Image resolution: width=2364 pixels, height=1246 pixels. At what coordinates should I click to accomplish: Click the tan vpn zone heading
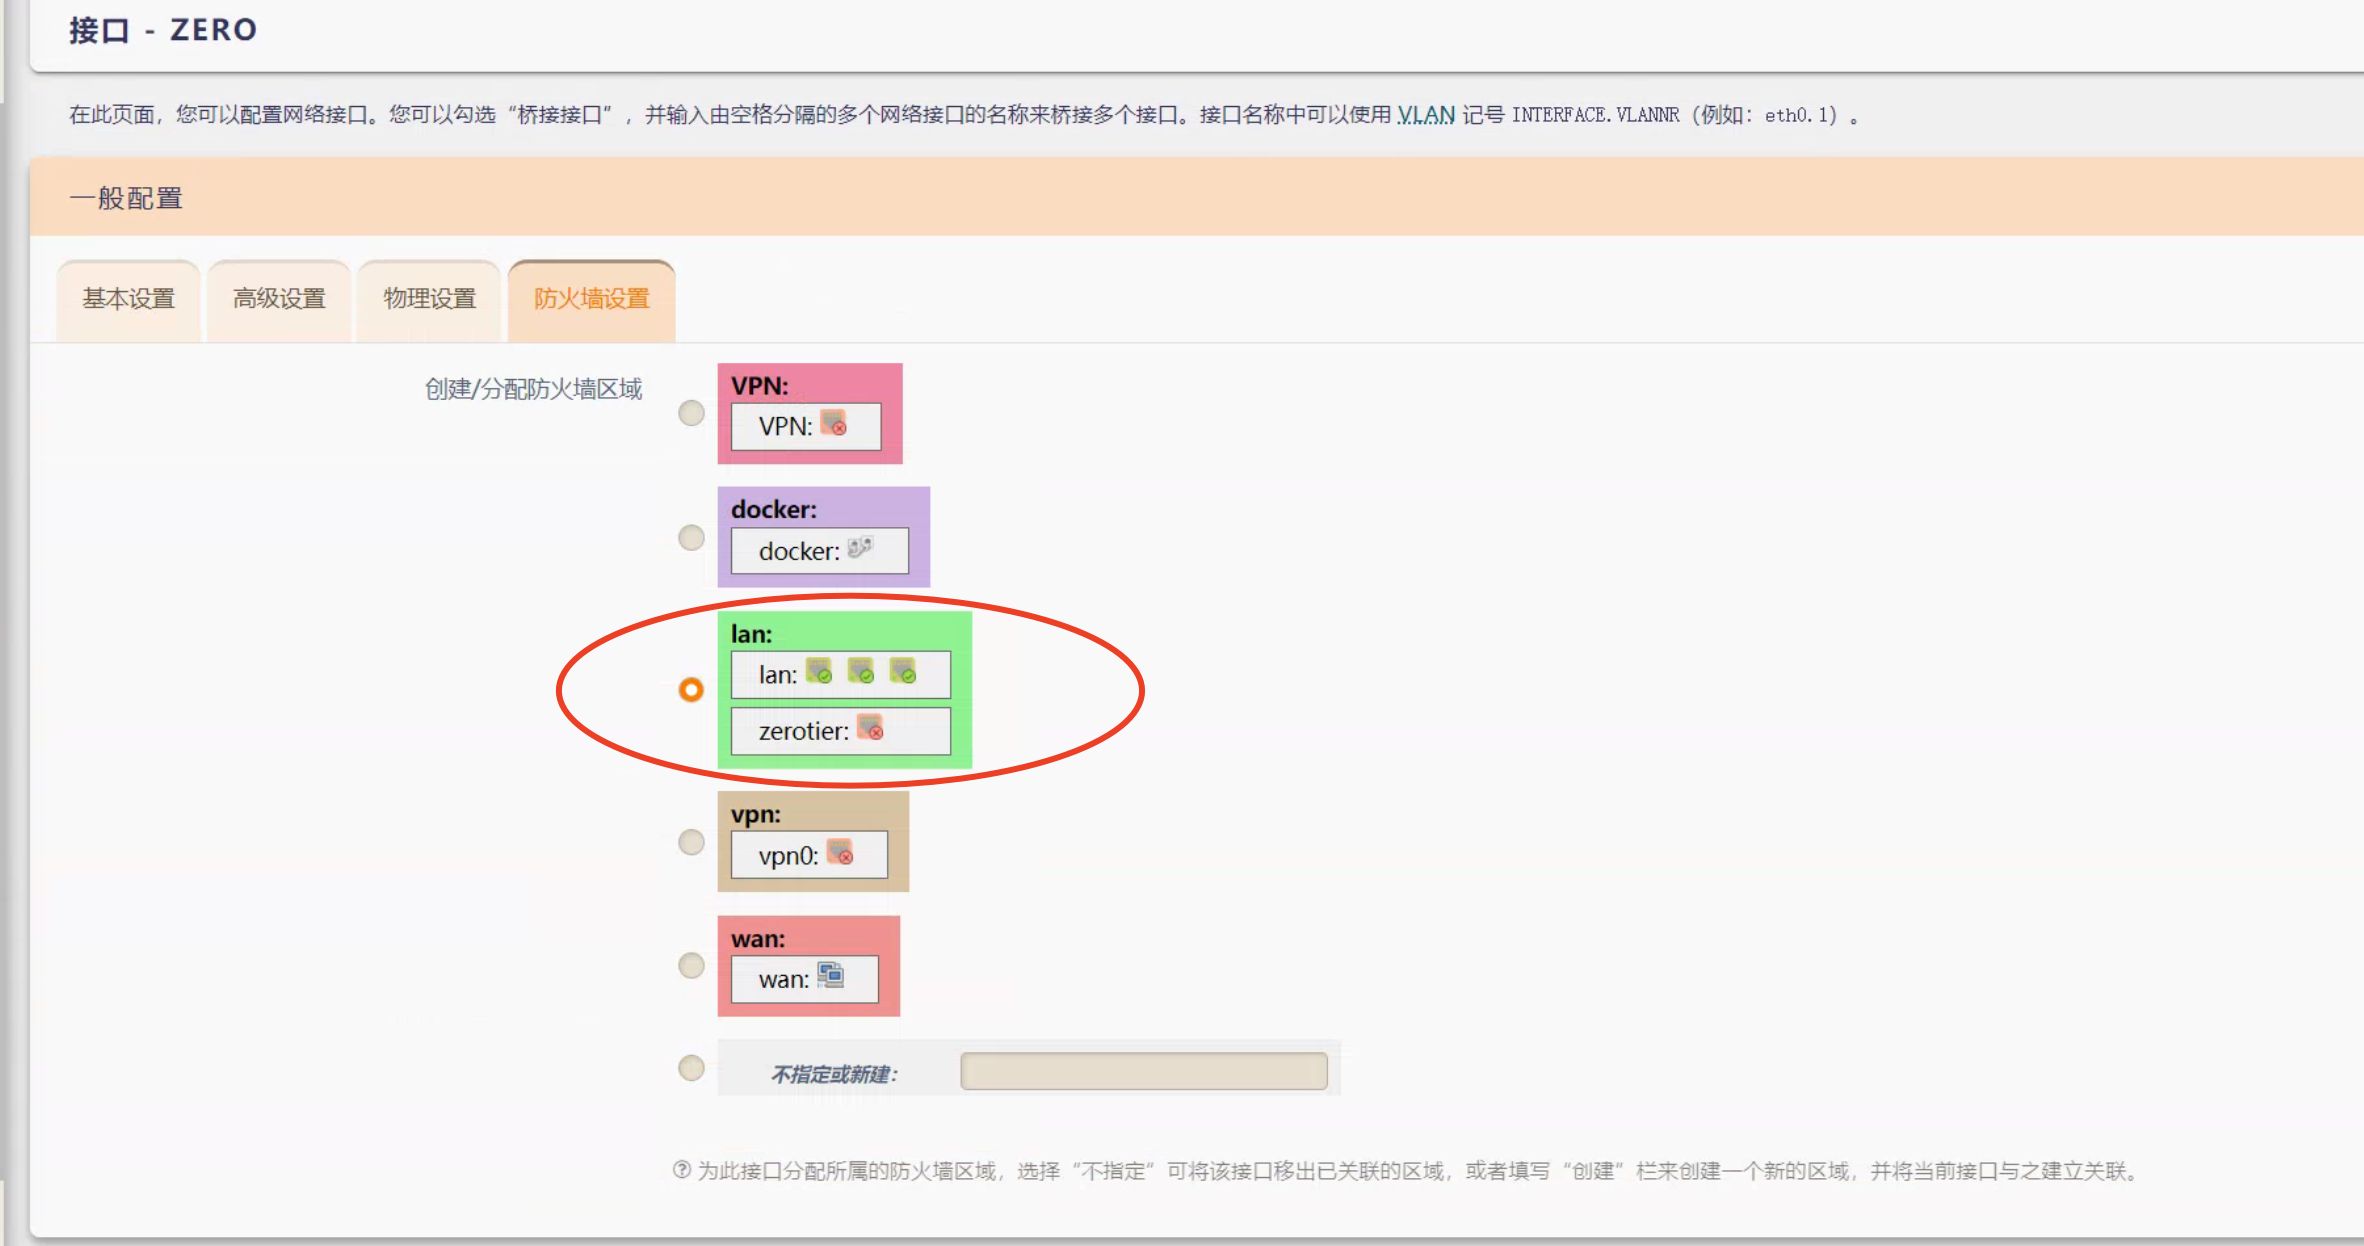[x=756, y=814]
